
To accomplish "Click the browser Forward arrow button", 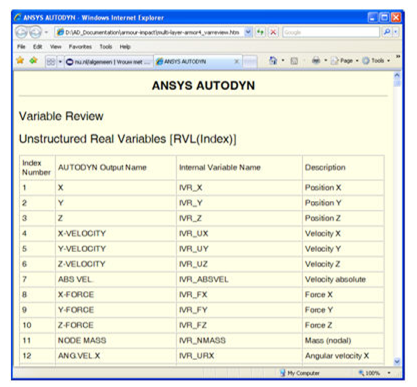I will coord(35,32).
